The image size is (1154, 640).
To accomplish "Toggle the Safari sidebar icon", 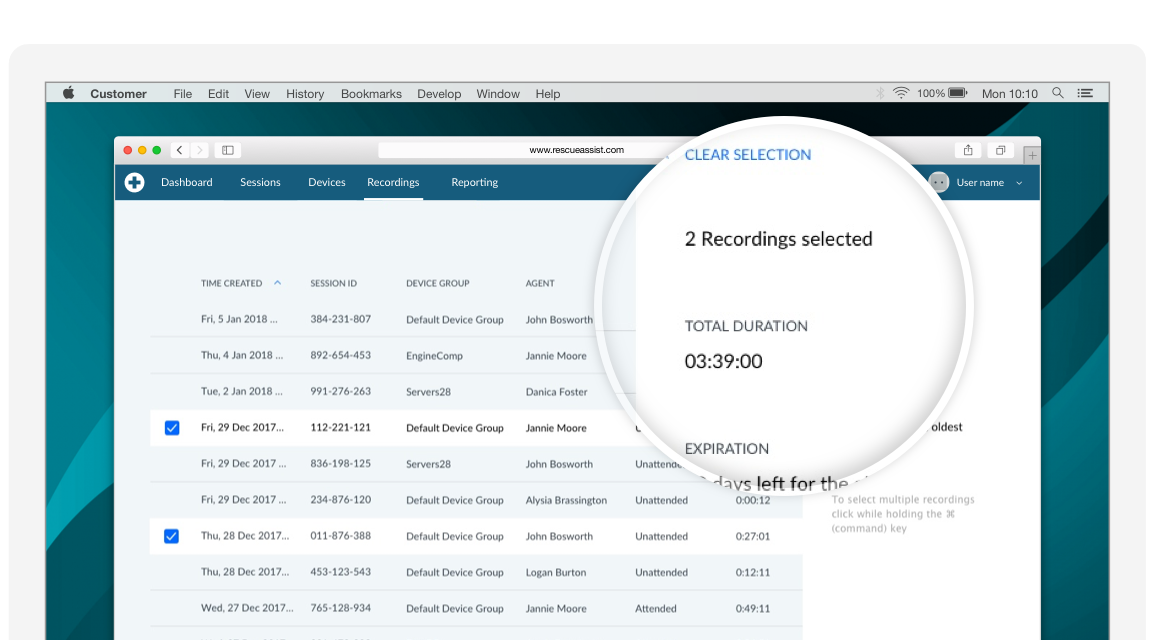I will 228,150.
